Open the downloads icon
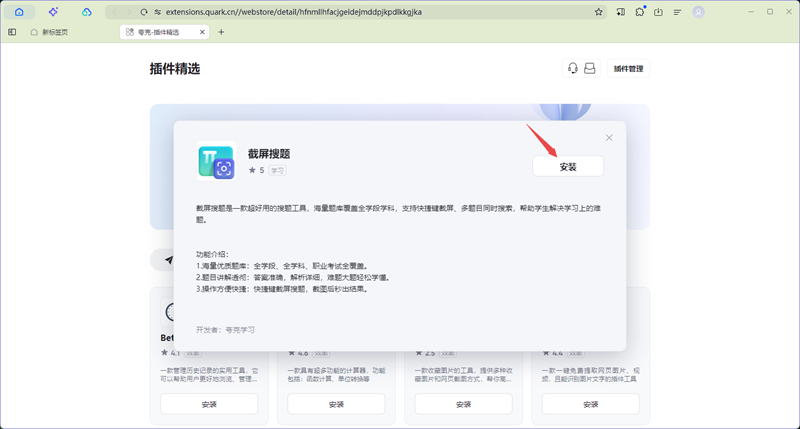Screen dimensions: 800x429 (658, 12)
